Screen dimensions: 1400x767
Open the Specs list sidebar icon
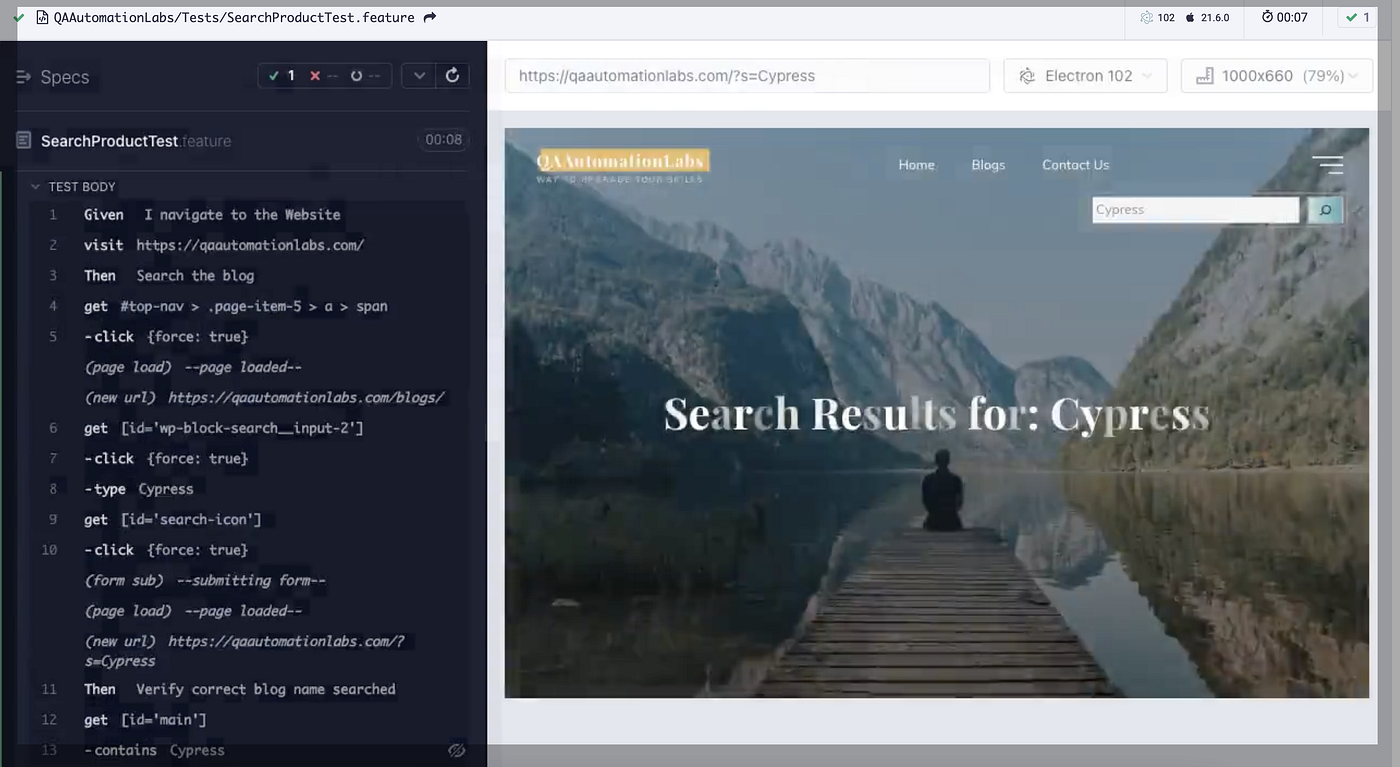24,77
